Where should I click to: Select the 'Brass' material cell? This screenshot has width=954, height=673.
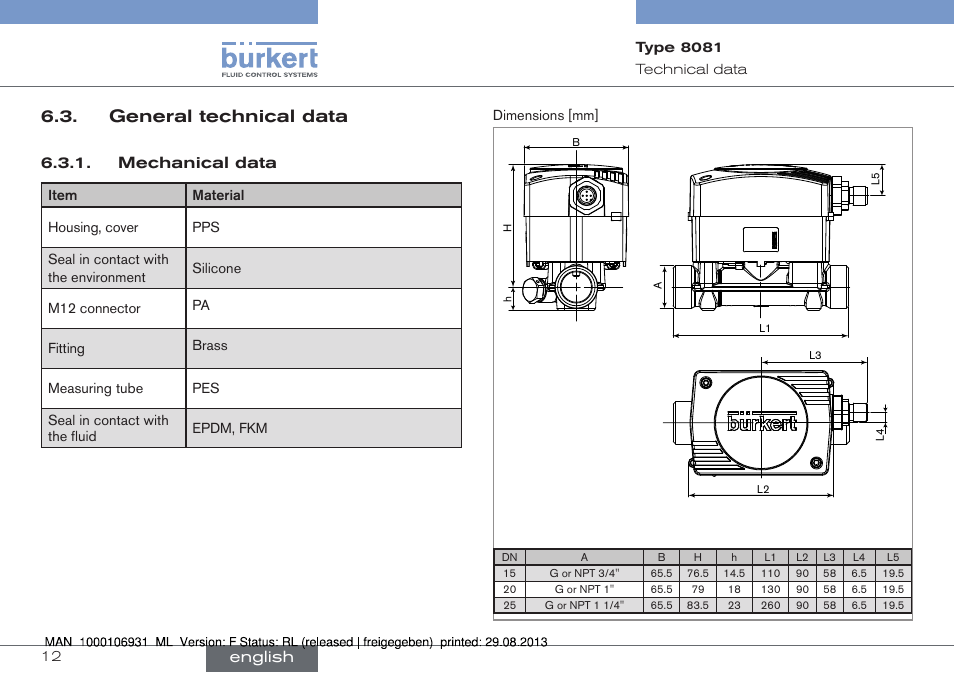[x=324, y=349]
